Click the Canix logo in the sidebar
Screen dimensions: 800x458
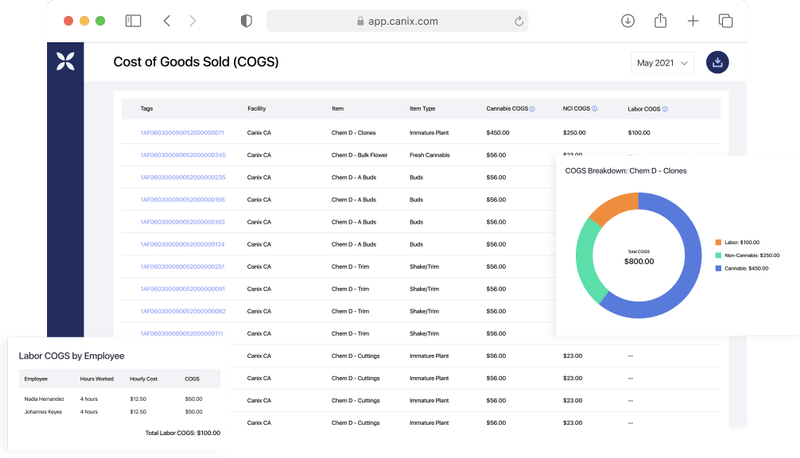65,61
